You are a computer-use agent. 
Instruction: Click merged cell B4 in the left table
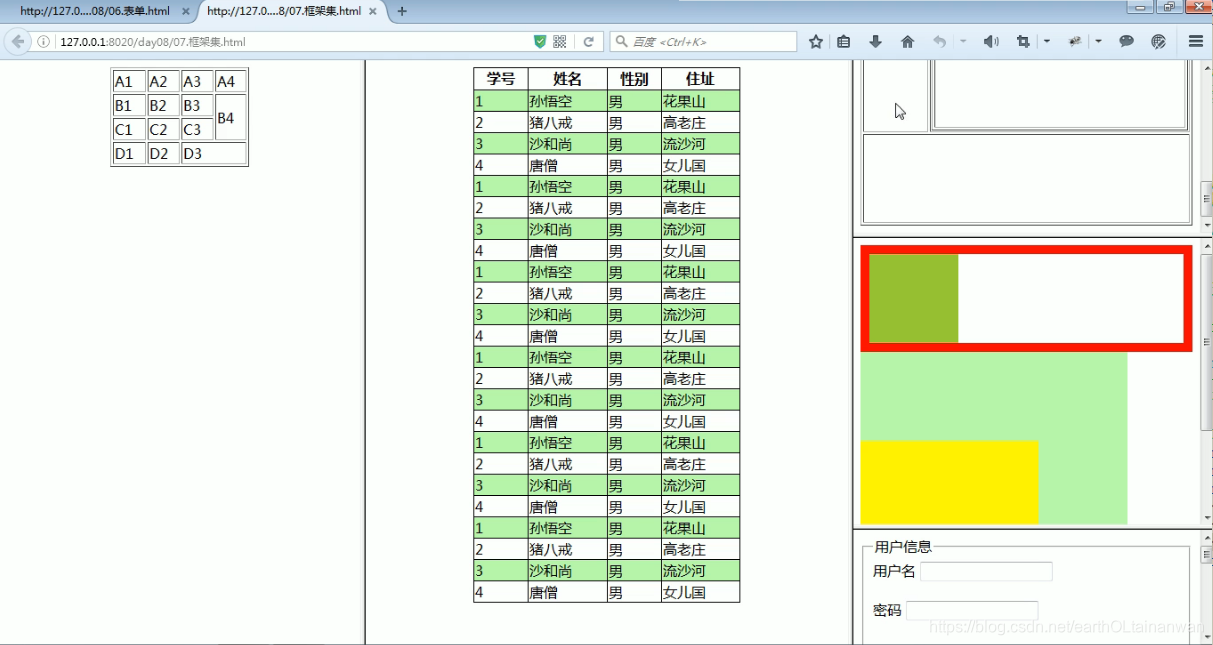(230, 117)
